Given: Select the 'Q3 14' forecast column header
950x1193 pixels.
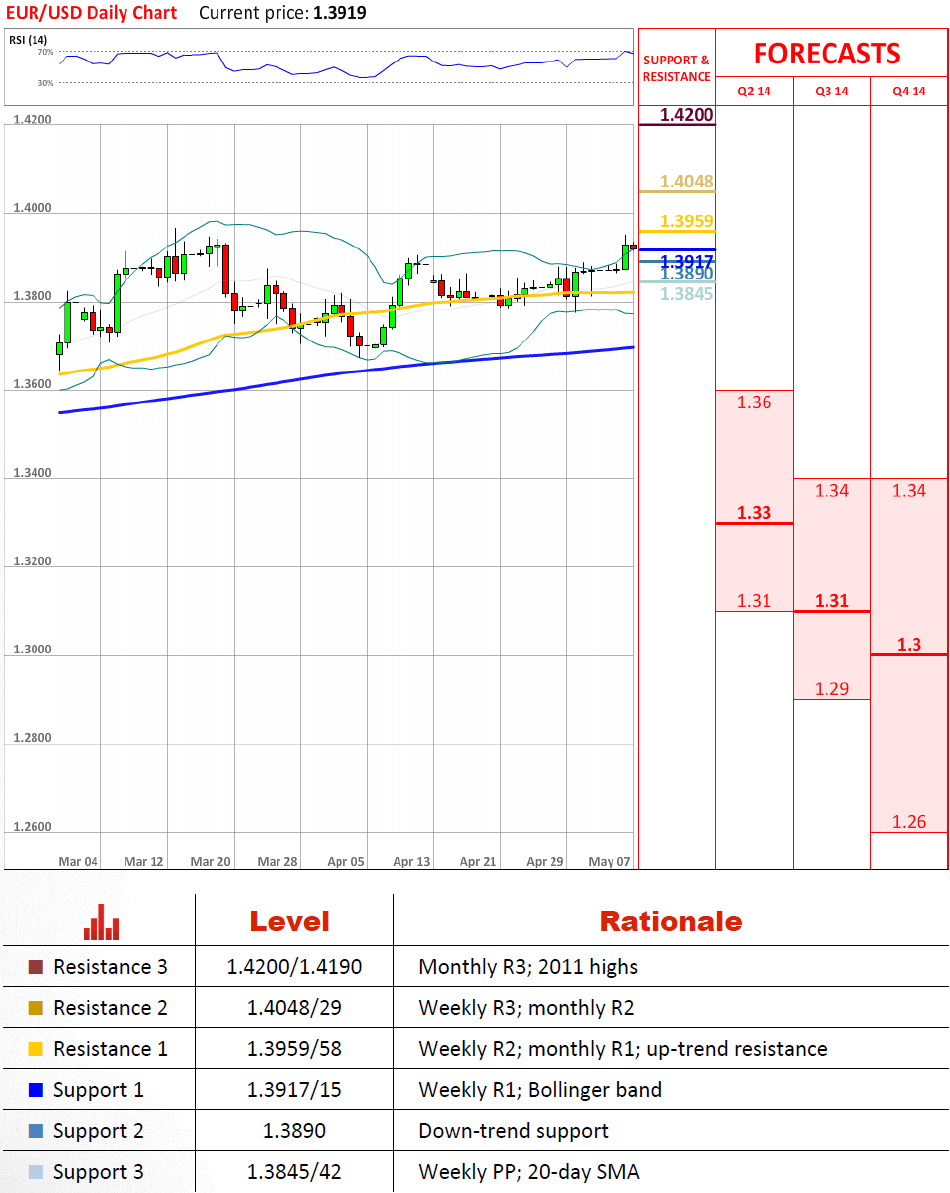Looking at the screenshot, I should pyautogui.click(x=831, y=91).
